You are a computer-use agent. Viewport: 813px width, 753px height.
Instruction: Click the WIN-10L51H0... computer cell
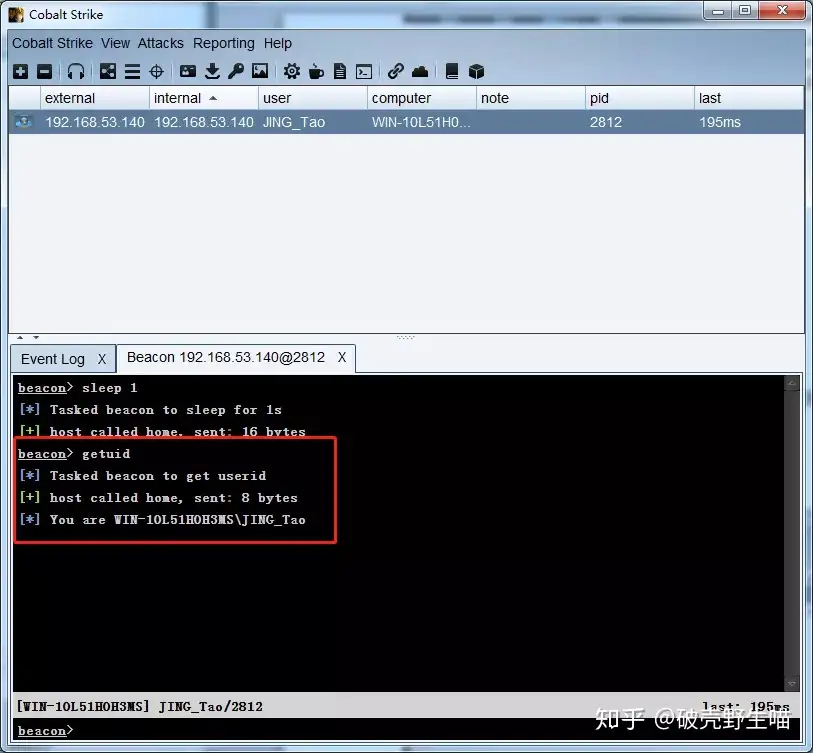pos(421,122)
